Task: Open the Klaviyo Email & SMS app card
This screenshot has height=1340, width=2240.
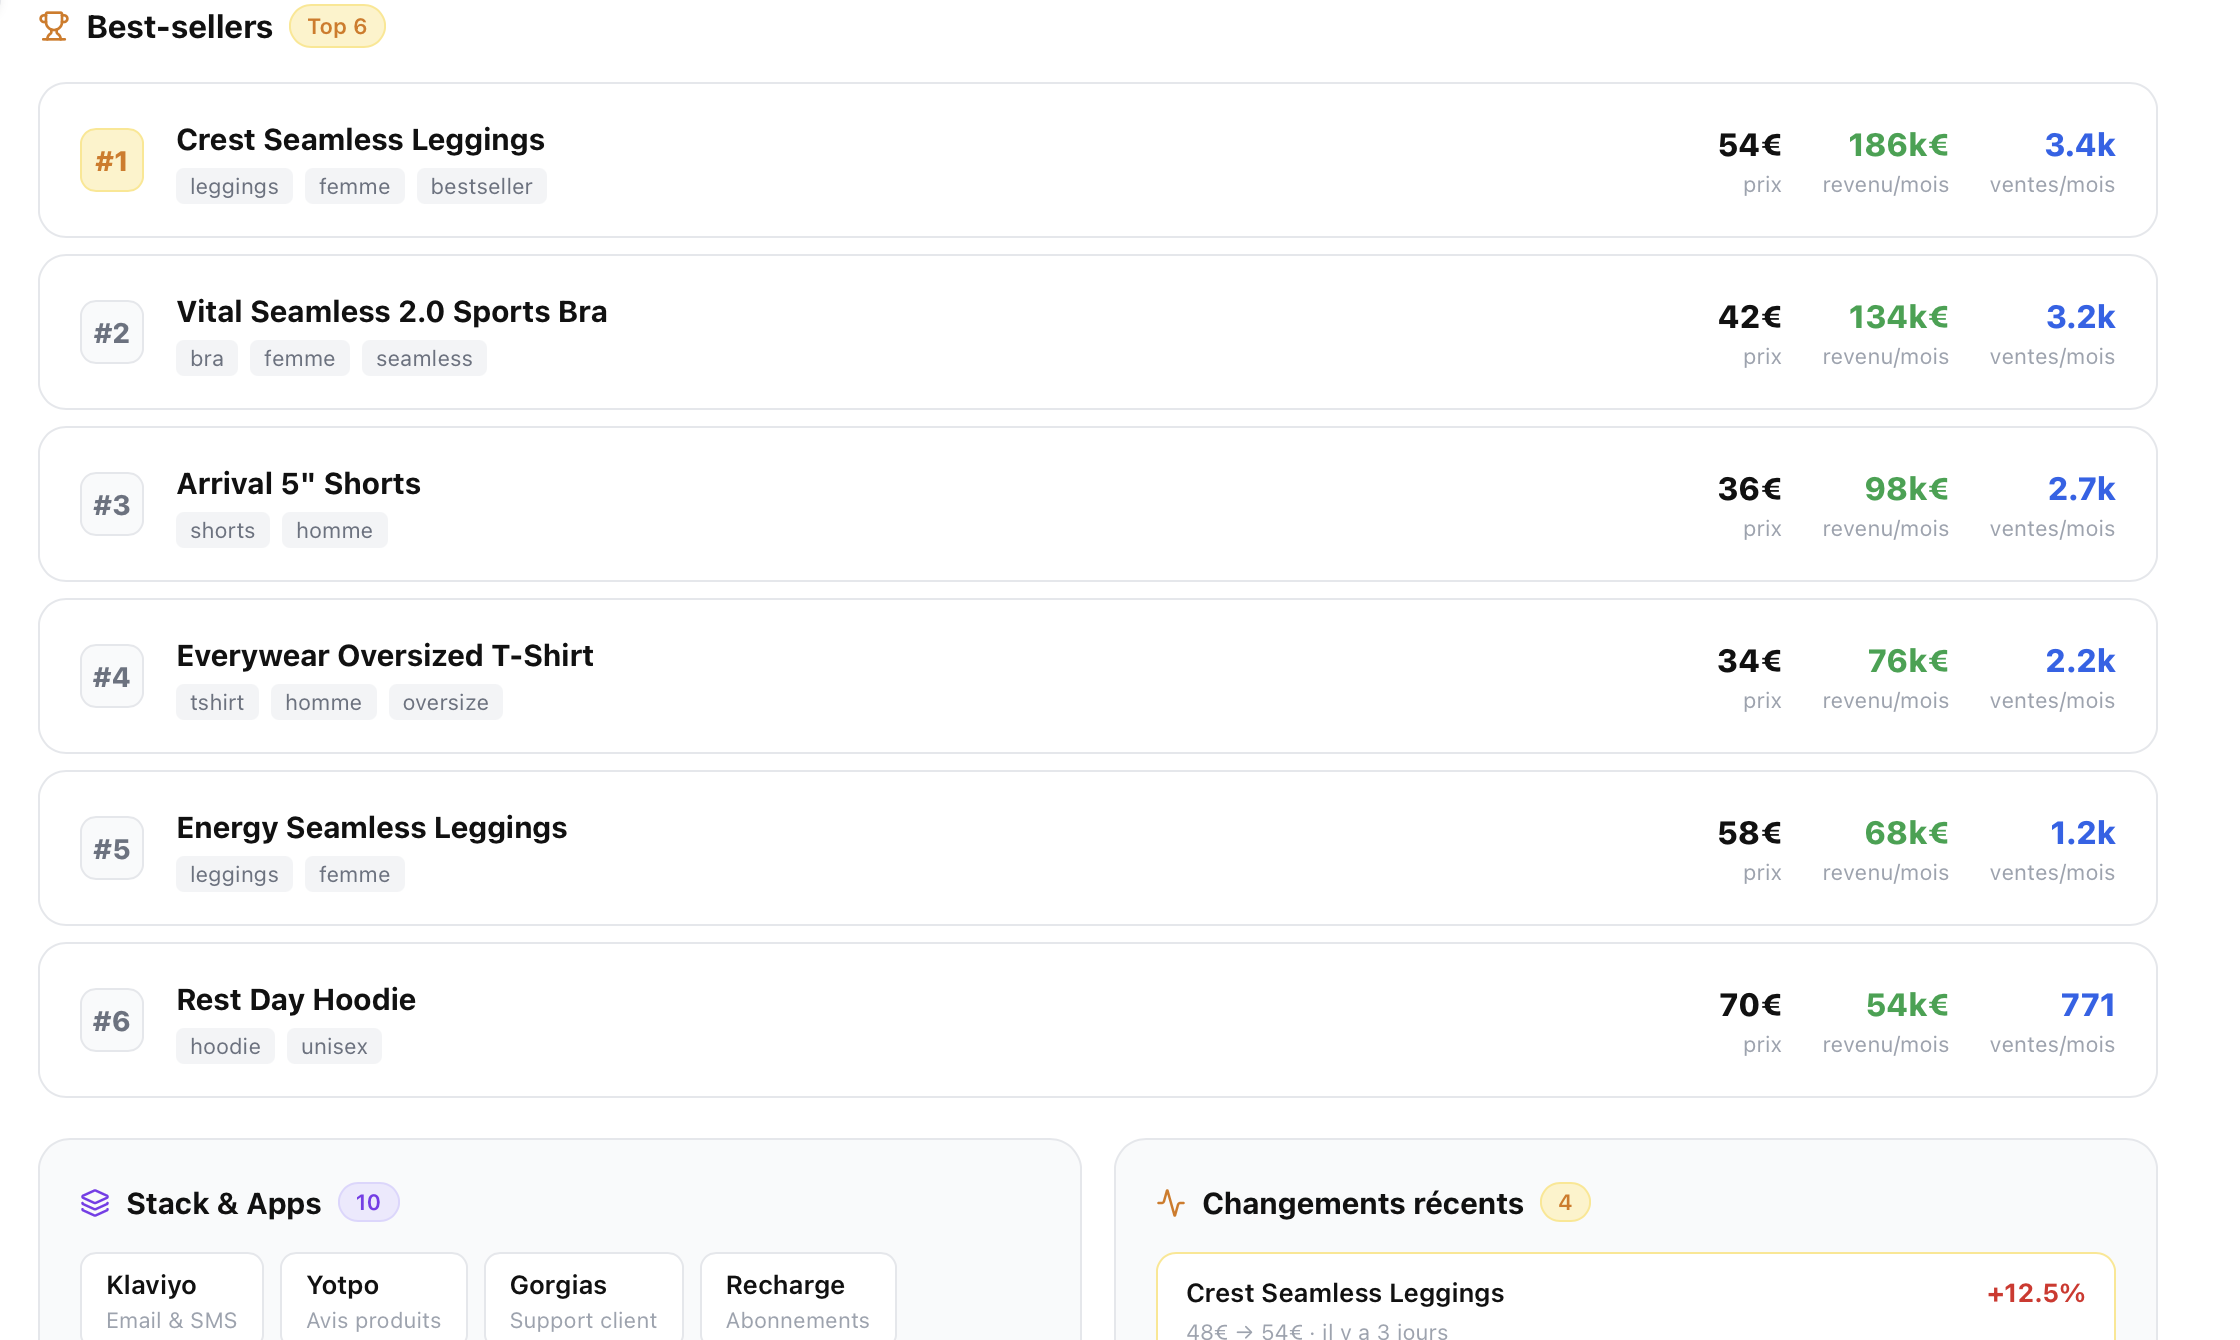Action: pos(172,1300)
